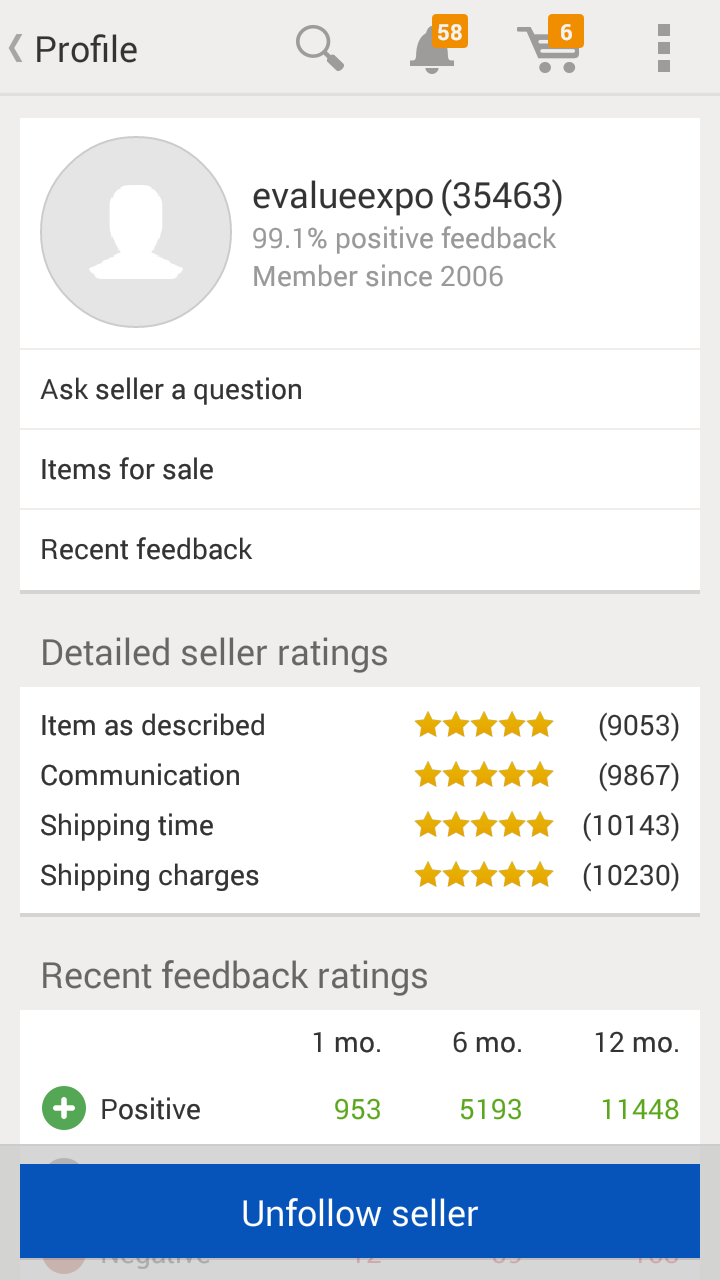Tap the search magnifier icon
The image size is (720, 1280).
point(320,48)
